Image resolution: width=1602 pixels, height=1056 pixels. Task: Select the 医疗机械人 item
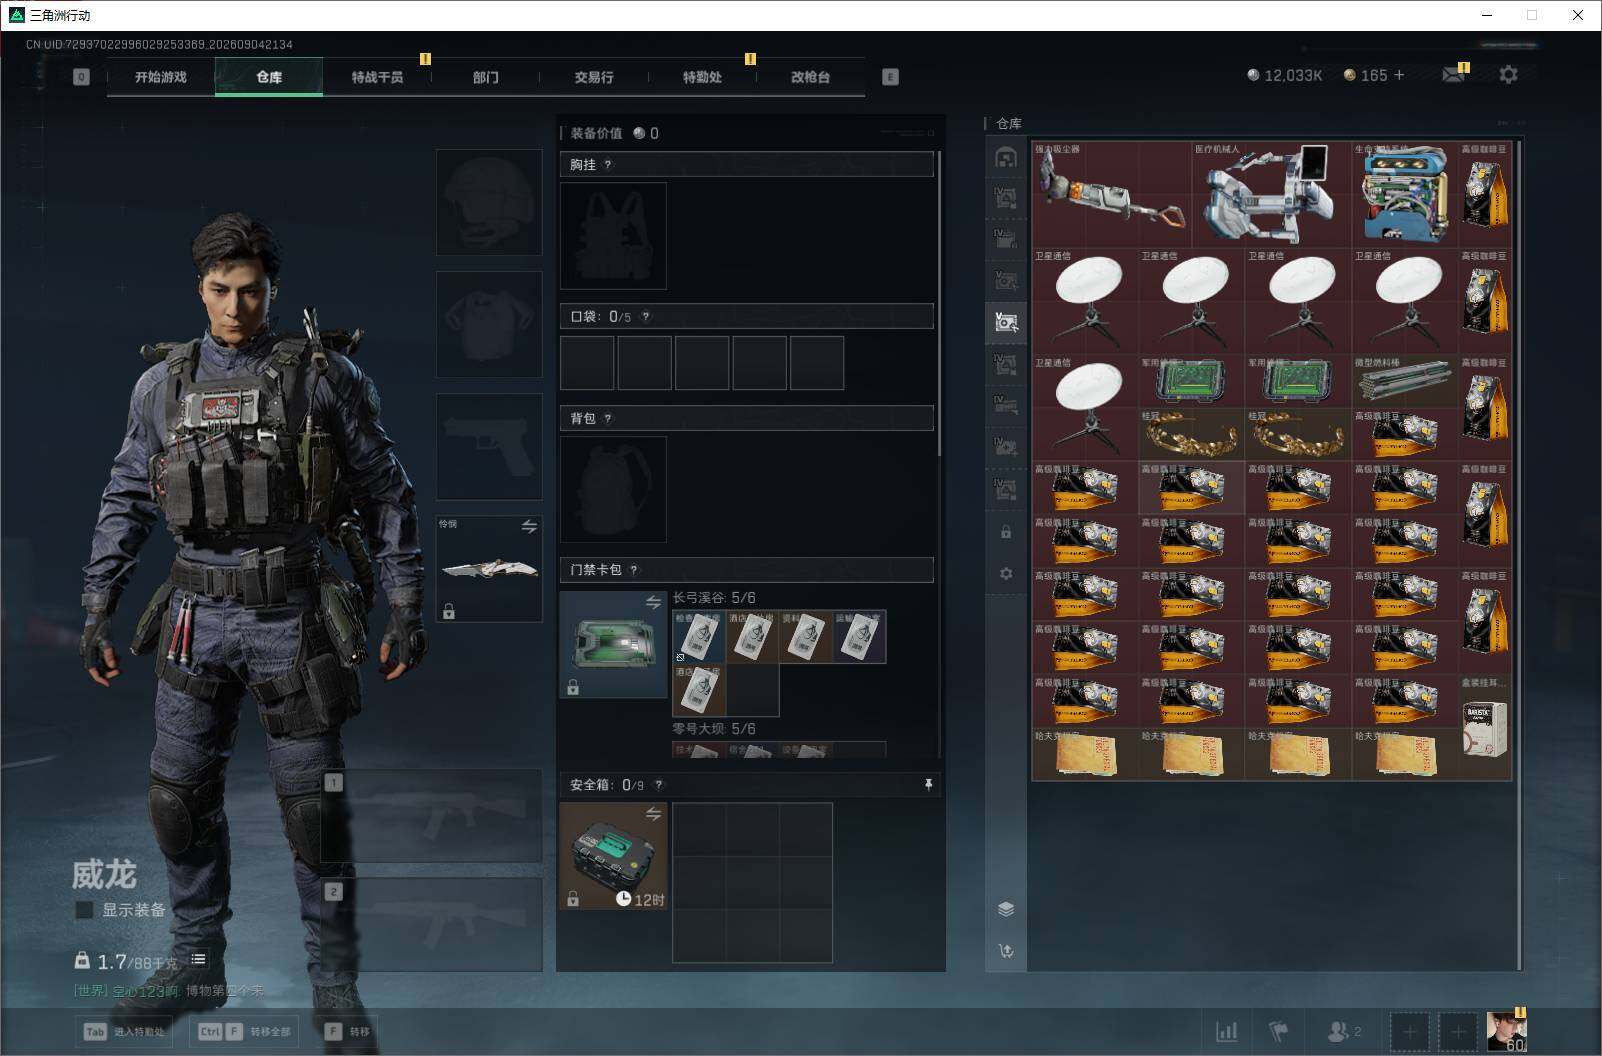coord(1271,195)
